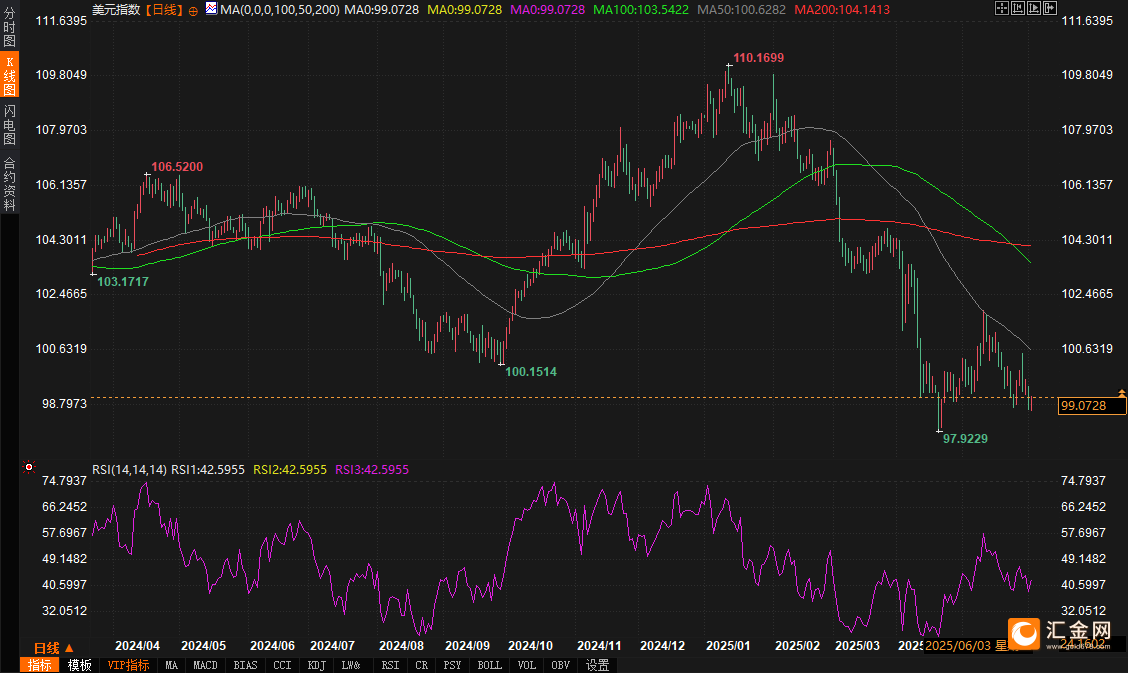Image resolution: width=1128 pixels, height=673 pixels.
Task: Click the red RSI panel settings icon
Action: point(29,467)
